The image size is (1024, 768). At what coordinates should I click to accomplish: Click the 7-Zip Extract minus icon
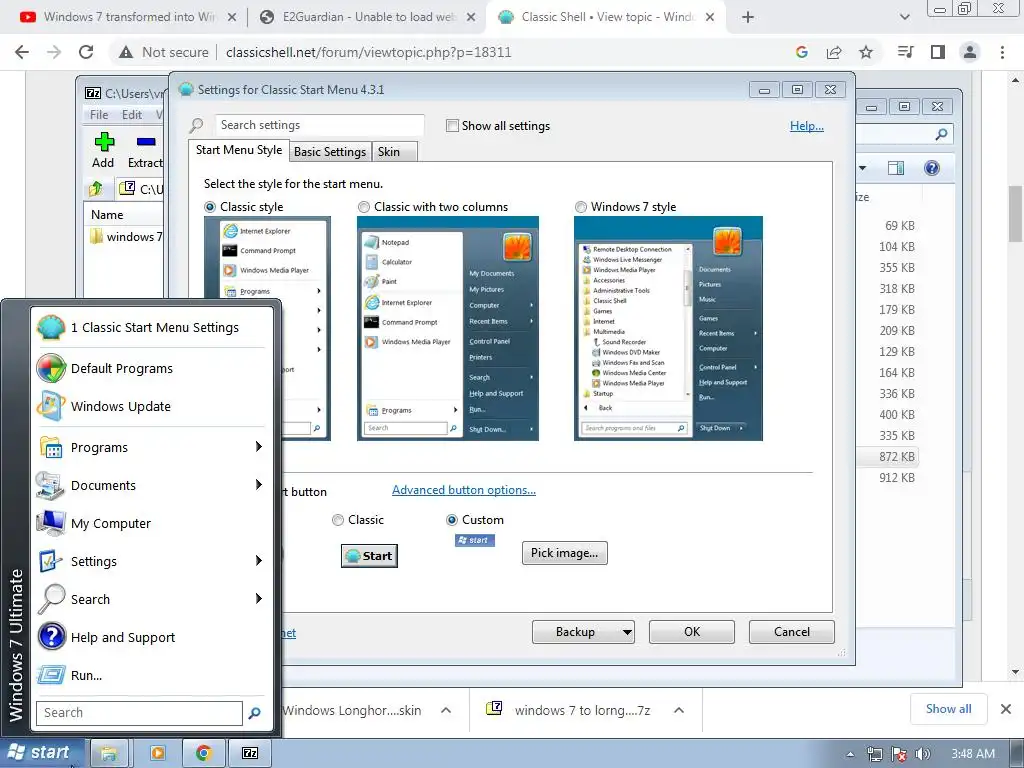(x=146, y=141)
